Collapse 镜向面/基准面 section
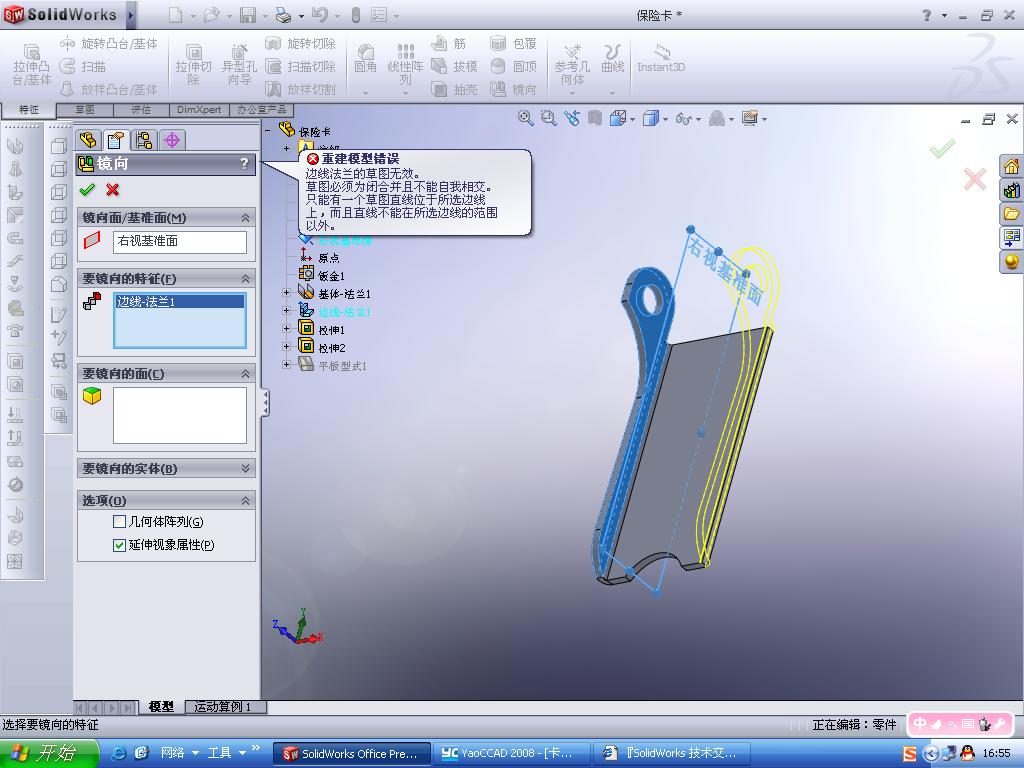 246,217
